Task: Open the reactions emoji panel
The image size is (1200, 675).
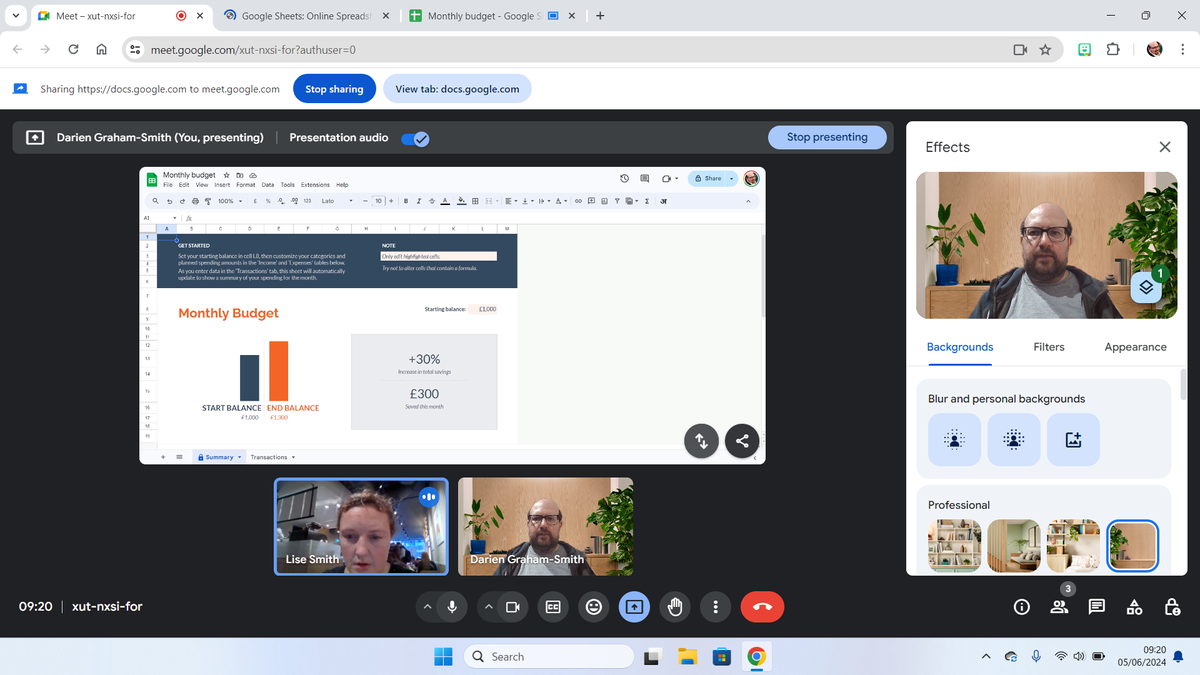Action: 593,606
